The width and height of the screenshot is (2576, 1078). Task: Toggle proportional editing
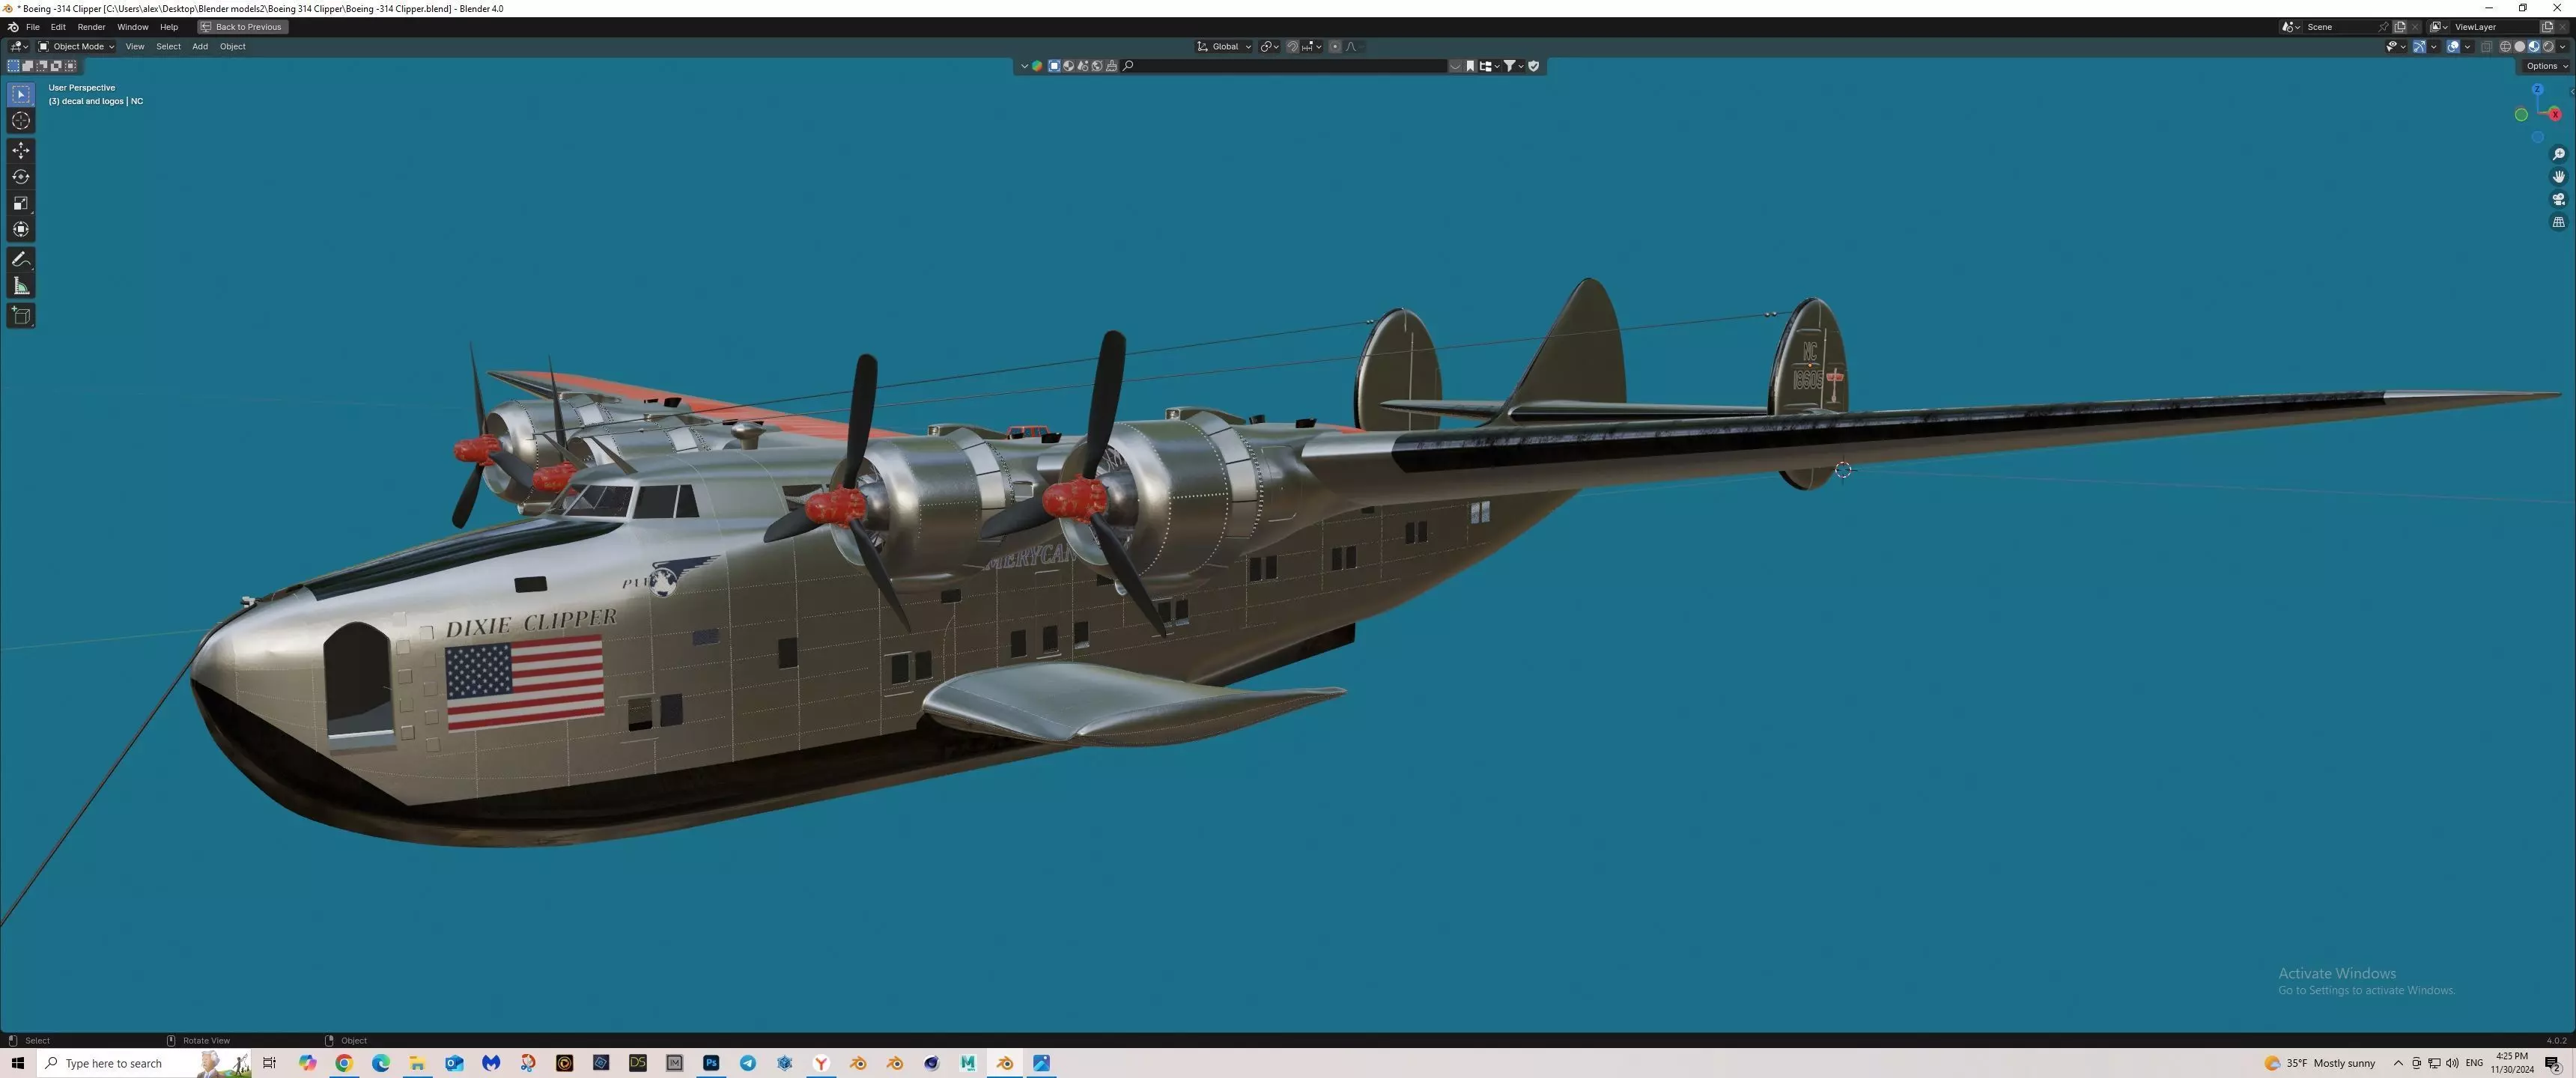(1335, 46)
